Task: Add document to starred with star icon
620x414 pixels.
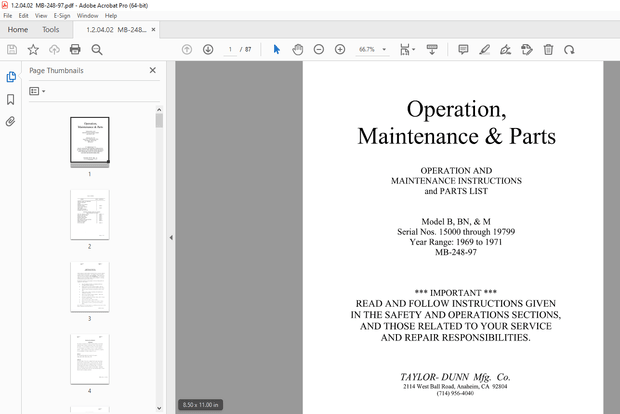Action: click(x=33, y=49)
